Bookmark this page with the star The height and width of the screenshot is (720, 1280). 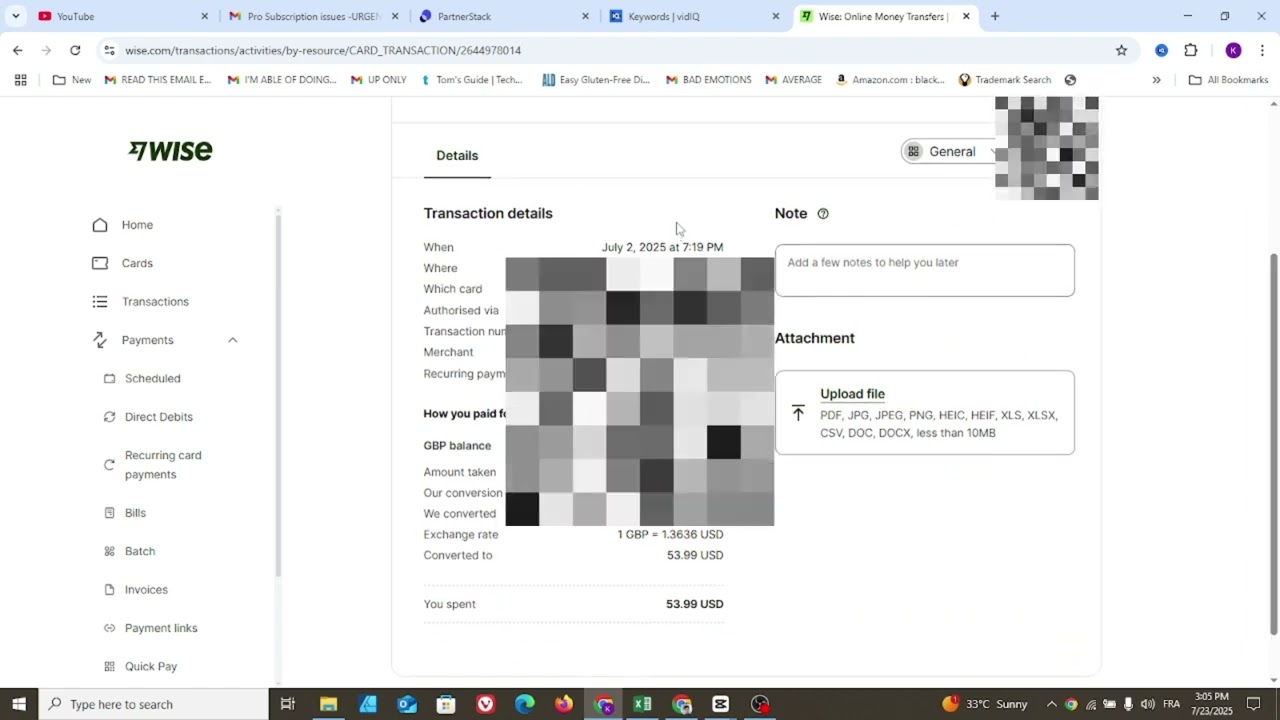pyautogui.click(x=1121, y=50)
